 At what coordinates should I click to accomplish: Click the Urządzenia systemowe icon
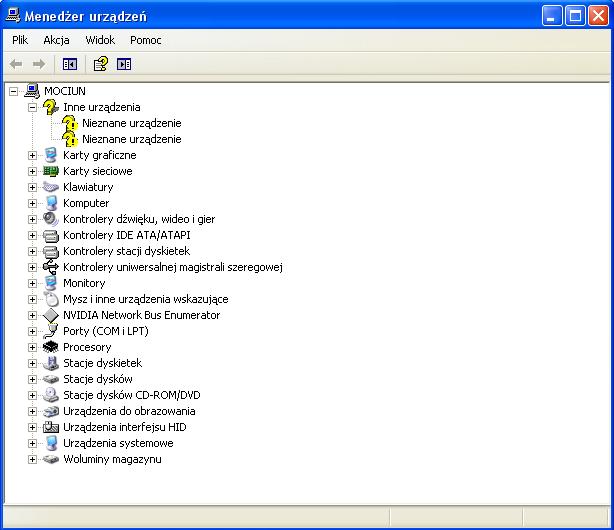coord(51,443)
